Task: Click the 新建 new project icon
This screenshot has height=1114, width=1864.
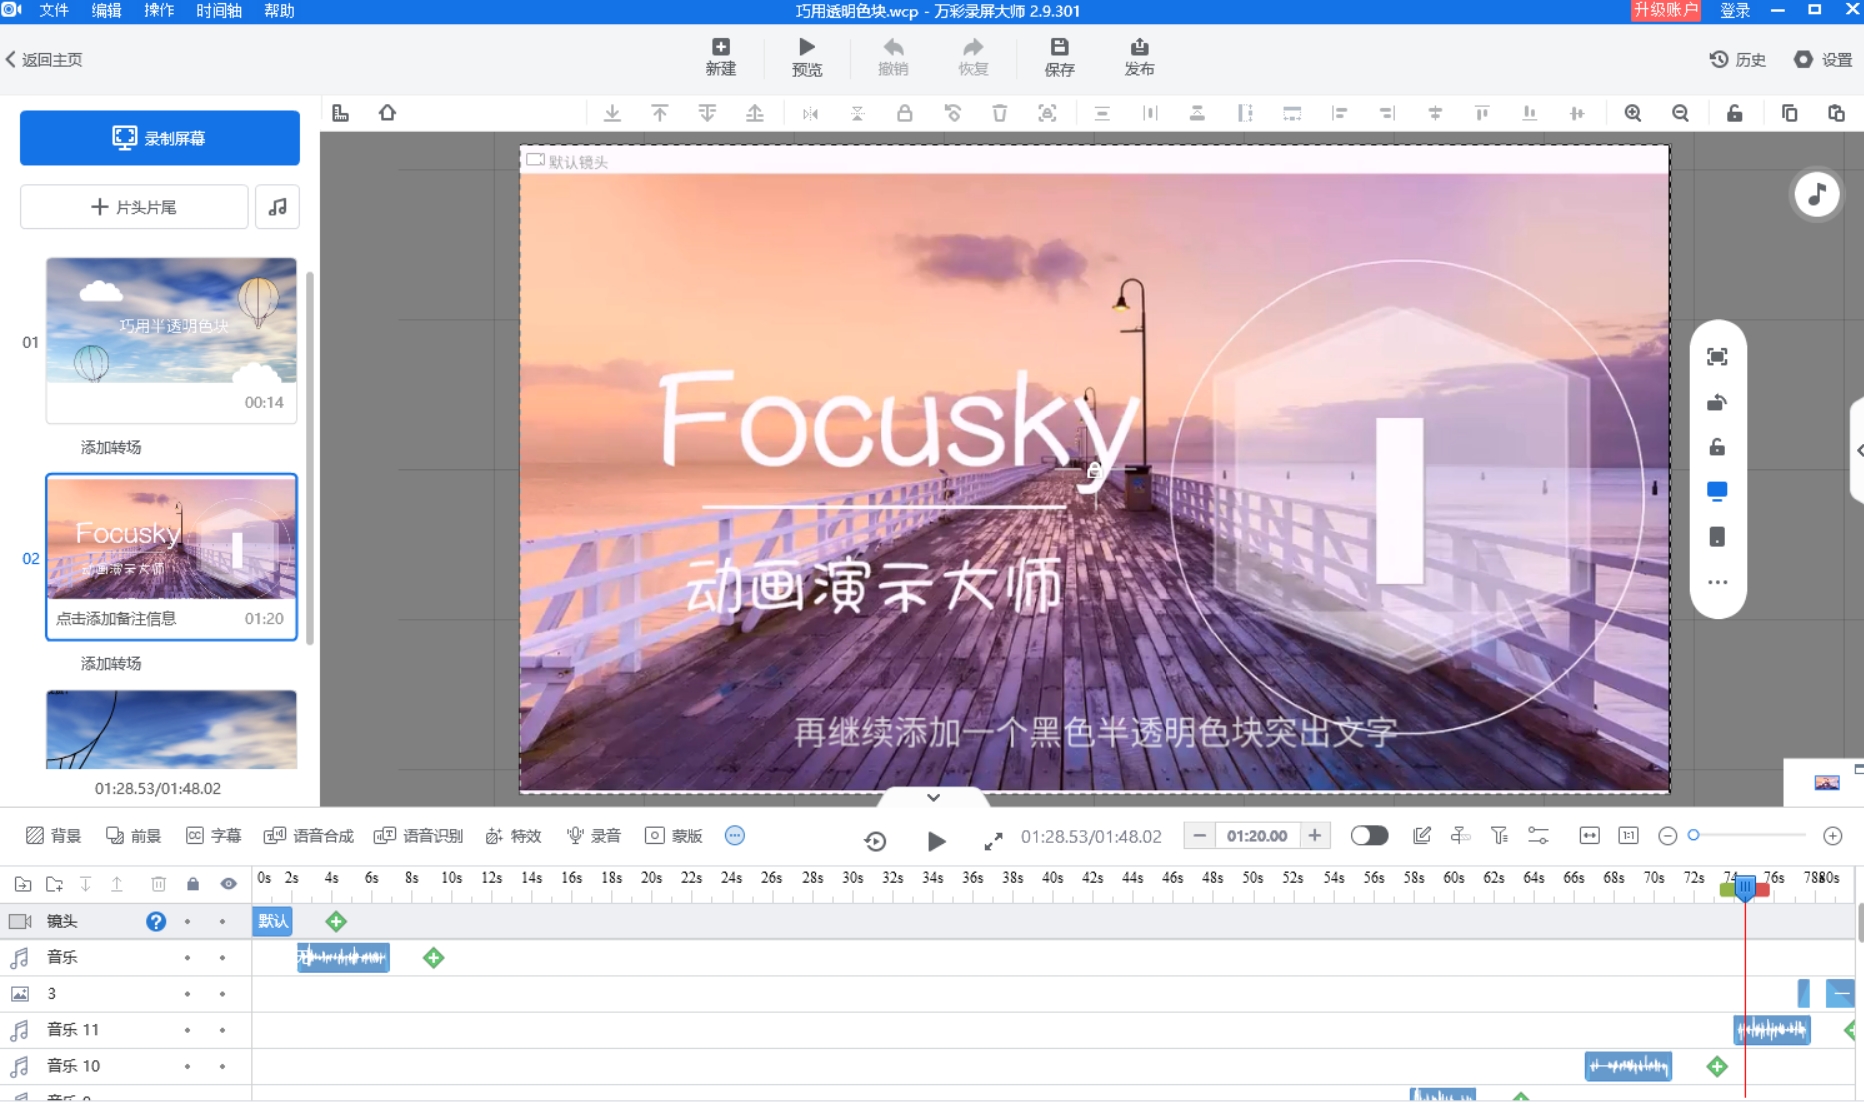Action: (x=721, y=57)
